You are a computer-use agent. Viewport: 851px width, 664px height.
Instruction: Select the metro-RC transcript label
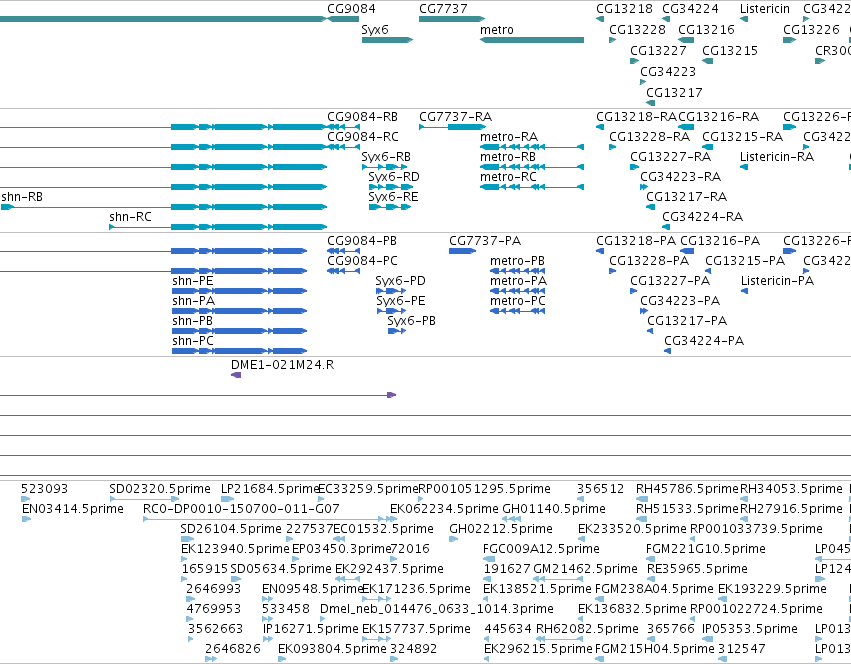pyautogui.click(x=508, y=177)
